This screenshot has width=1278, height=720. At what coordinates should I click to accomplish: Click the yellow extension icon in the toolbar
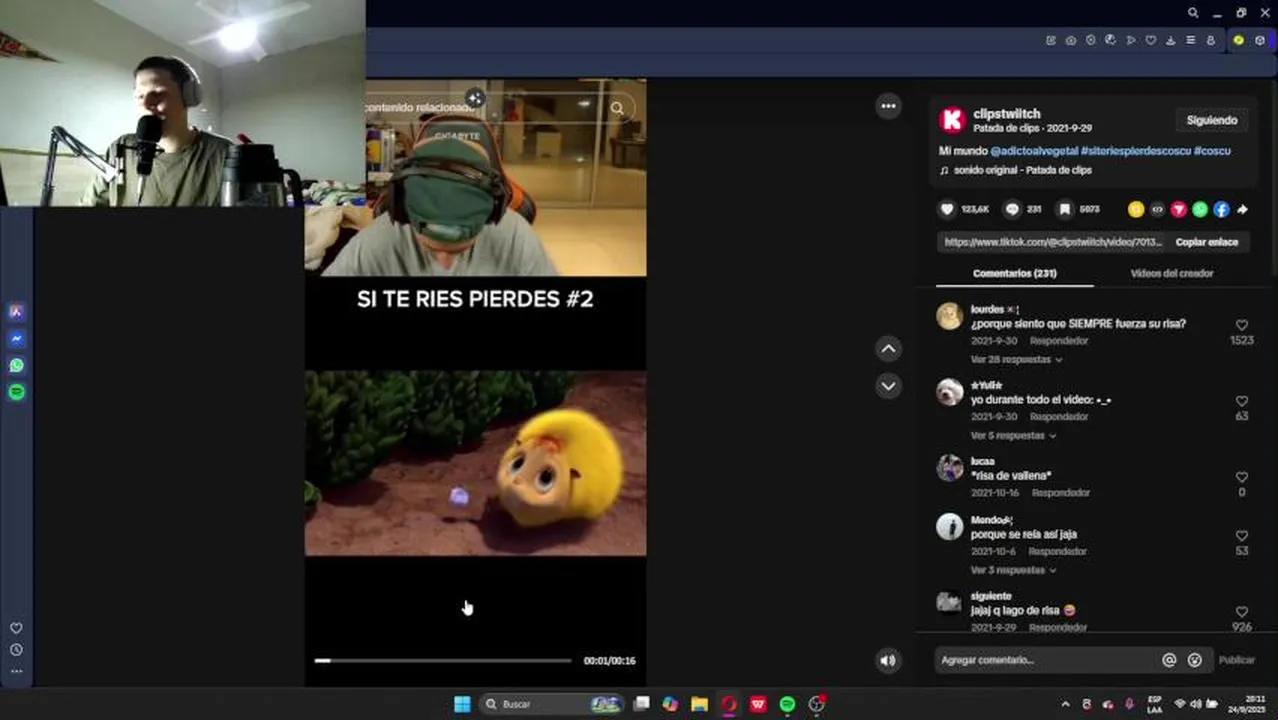click(x=1238, y=40)
